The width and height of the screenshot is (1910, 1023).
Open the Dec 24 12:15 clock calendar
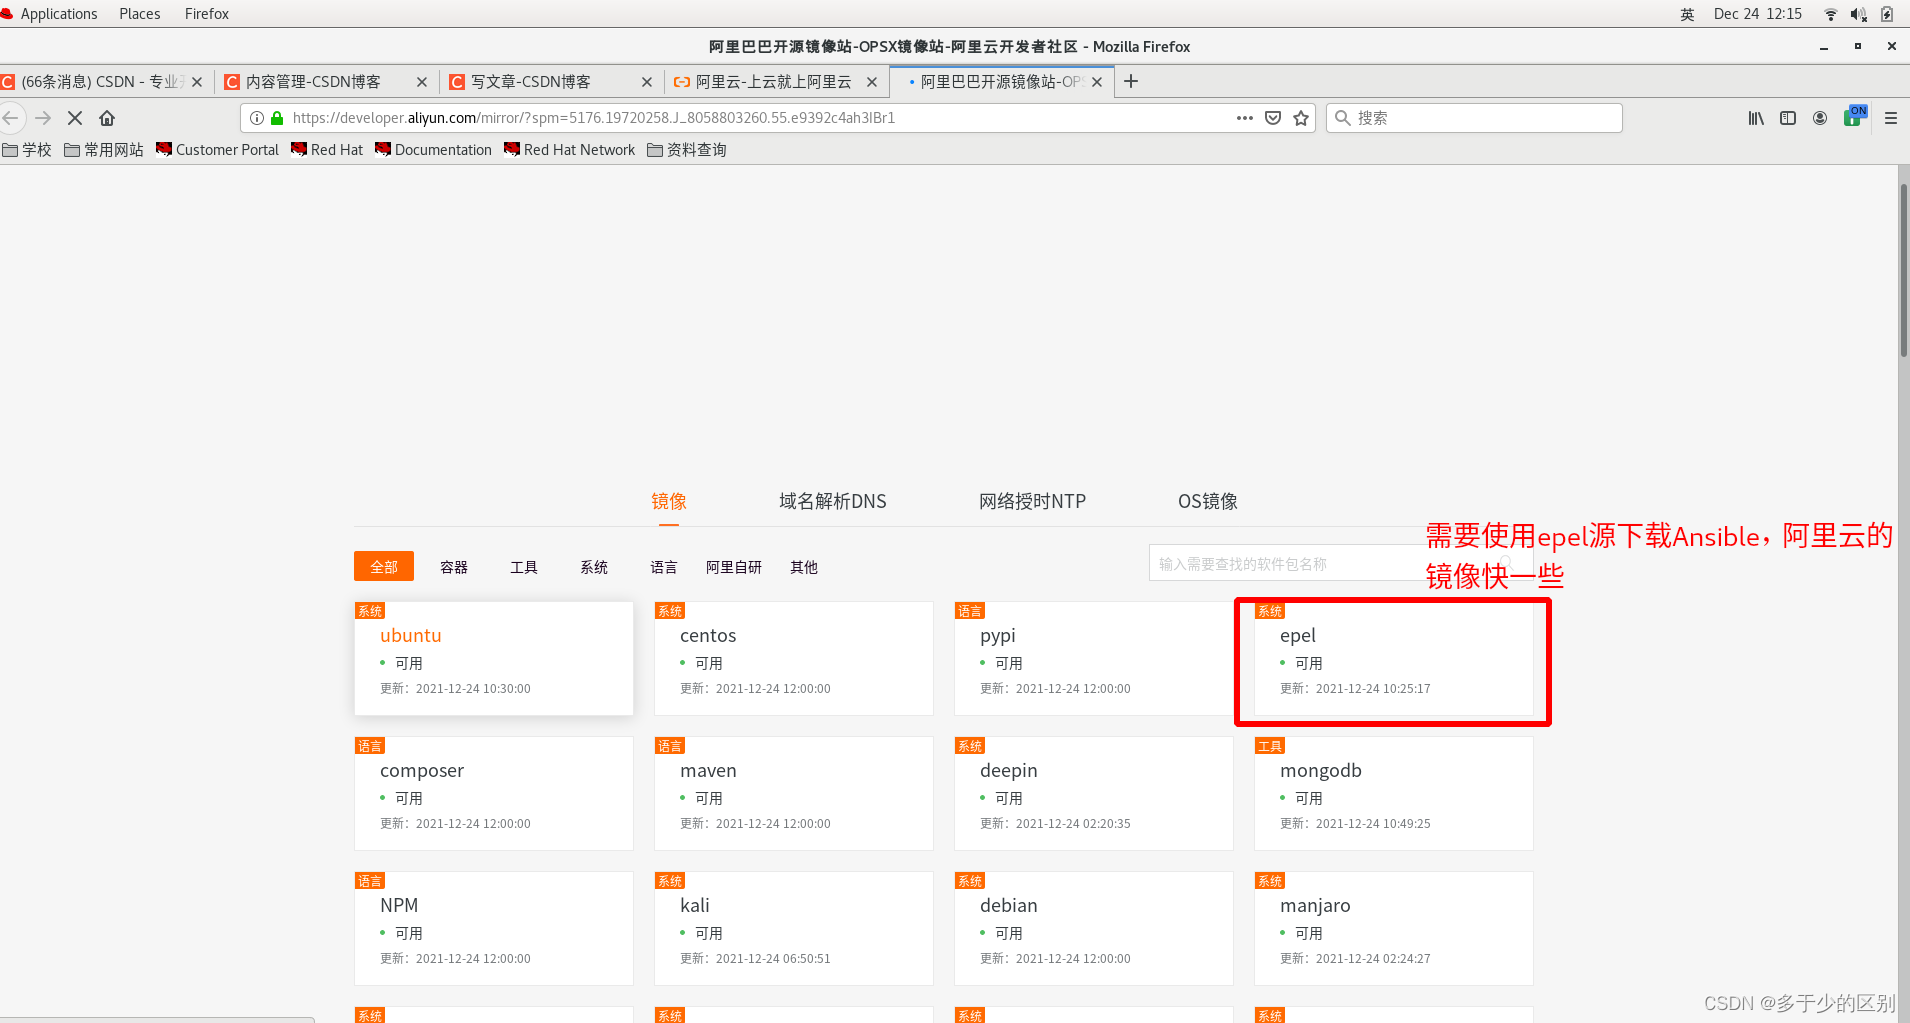click(1758, 14)
